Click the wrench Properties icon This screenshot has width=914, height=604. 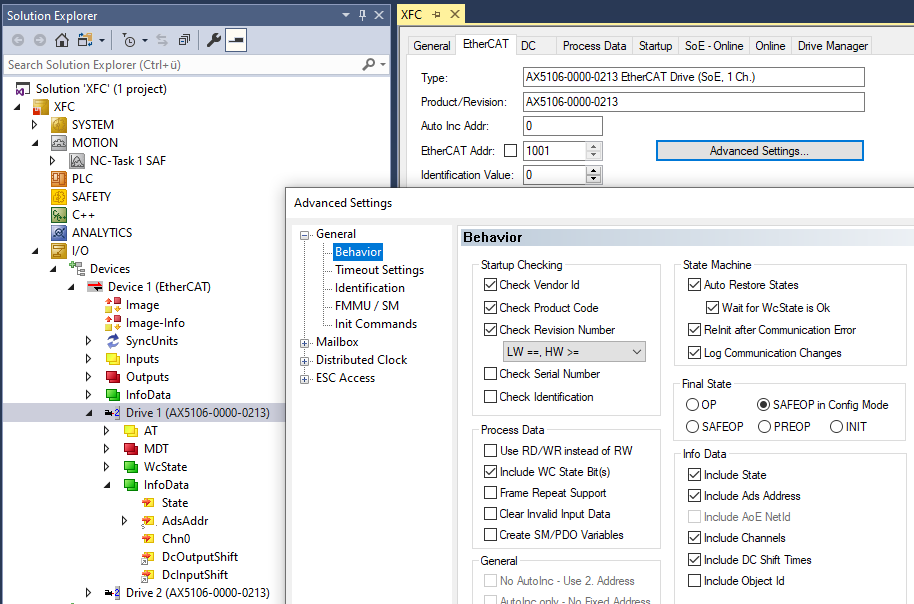point(213,40)
